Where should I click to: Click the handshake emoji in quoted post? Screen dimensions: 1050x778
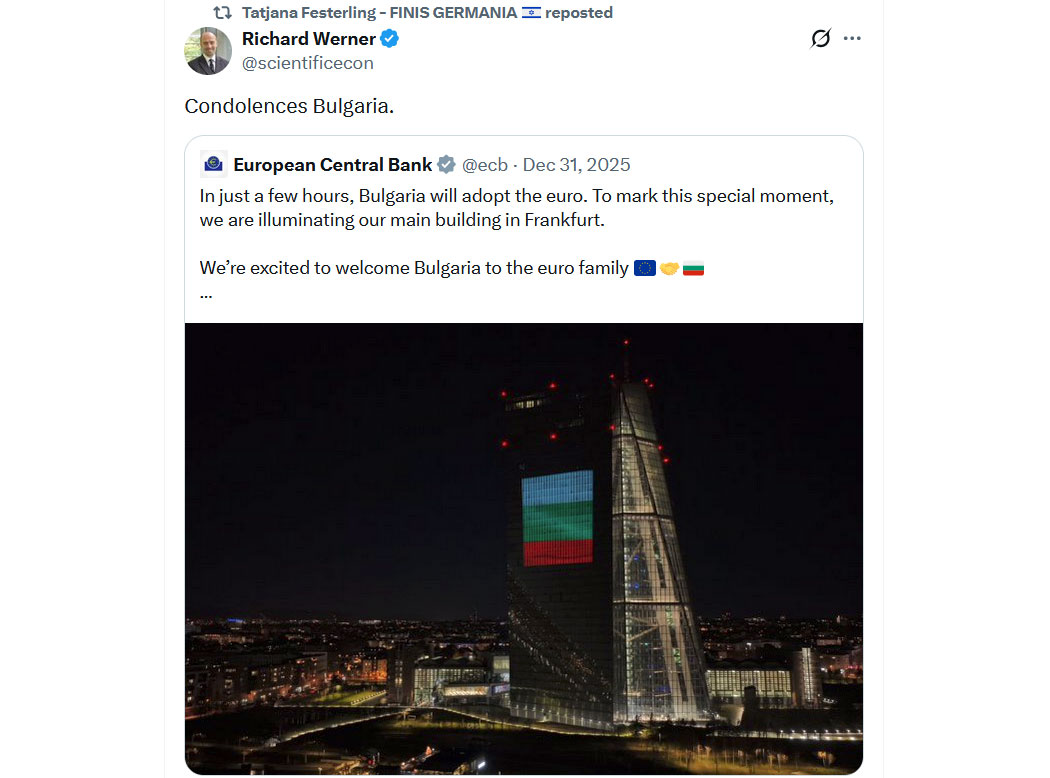coord(669,268)
